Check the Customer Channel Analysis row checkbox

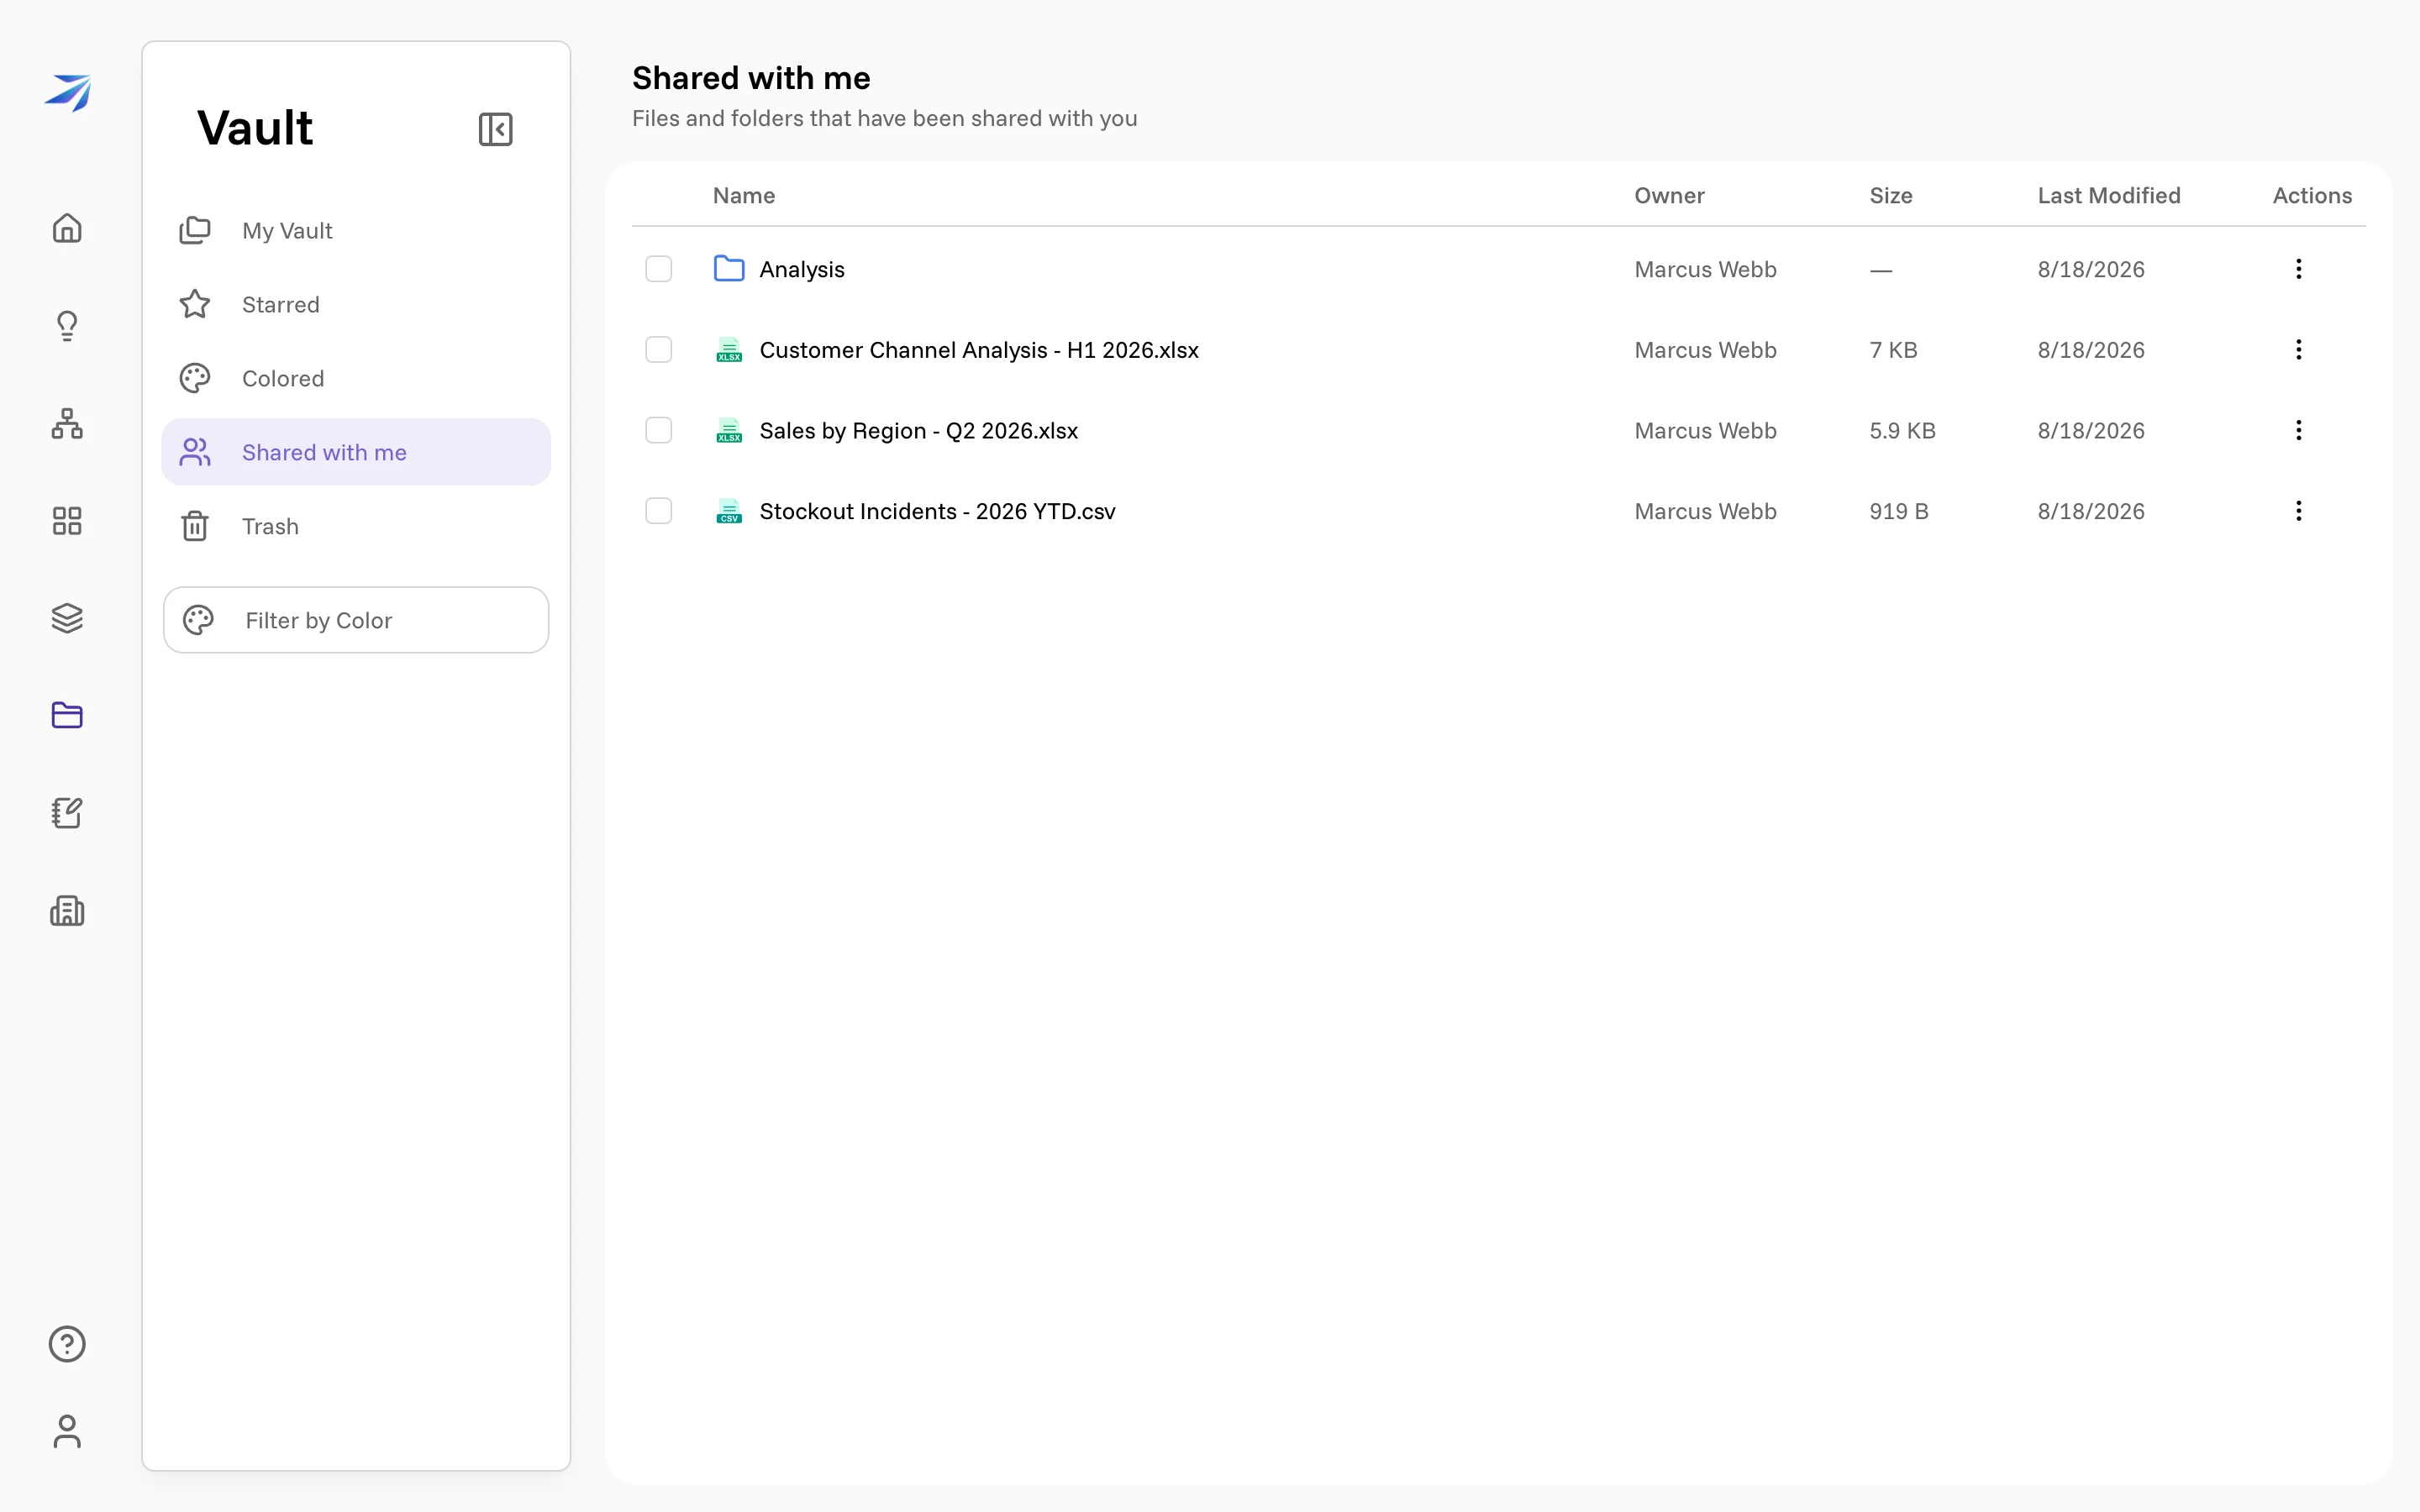pyautogui.click(x=659, y=349)
